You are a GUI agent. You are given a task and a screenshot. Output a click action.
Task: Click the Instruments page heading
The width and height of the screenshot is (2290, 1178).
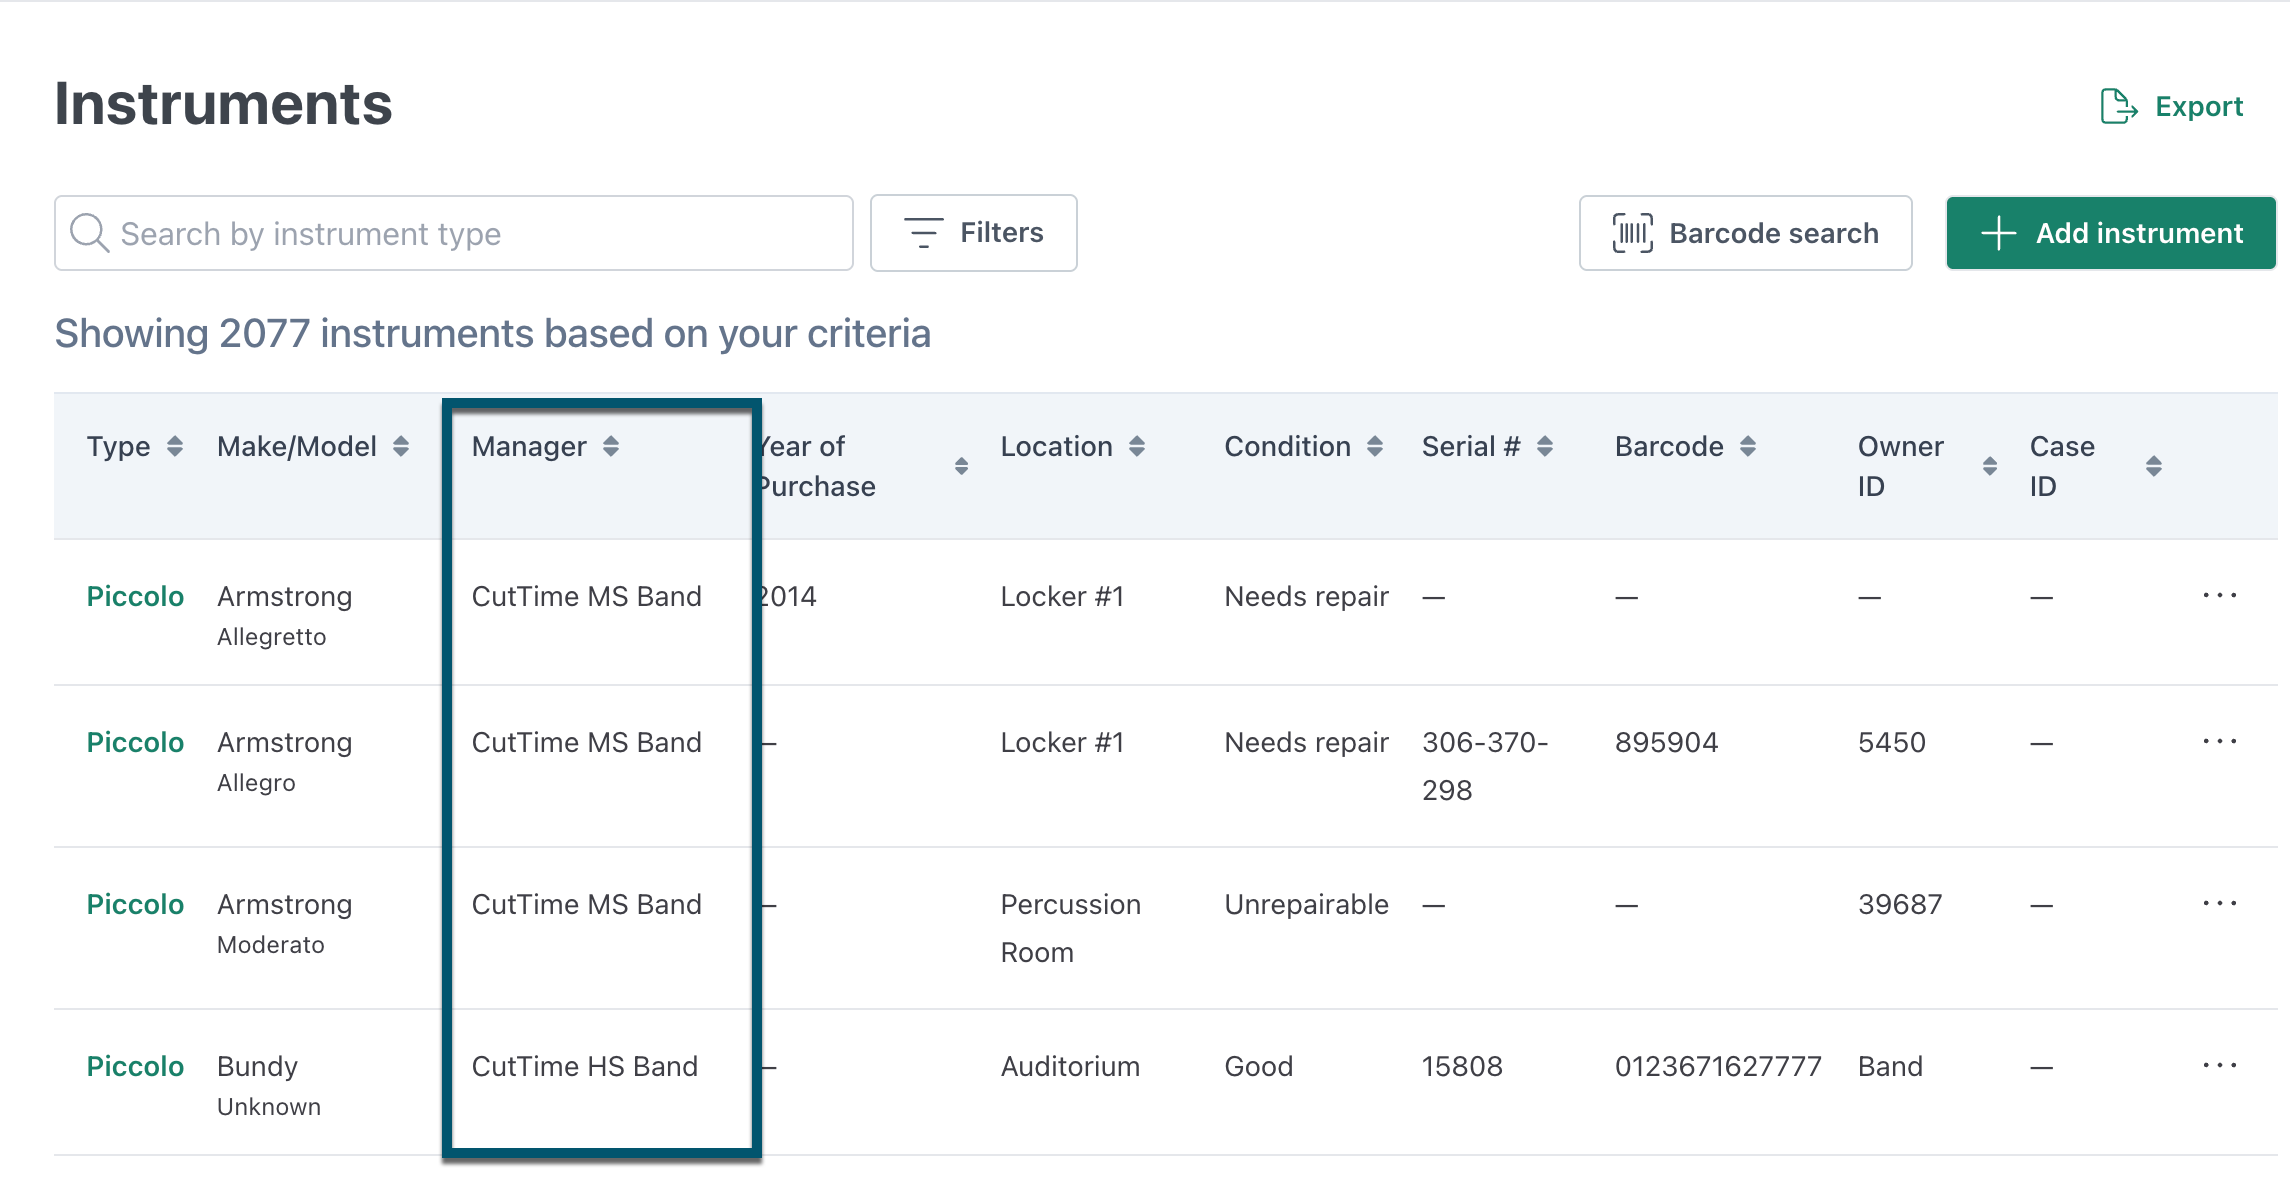[224, 104]
